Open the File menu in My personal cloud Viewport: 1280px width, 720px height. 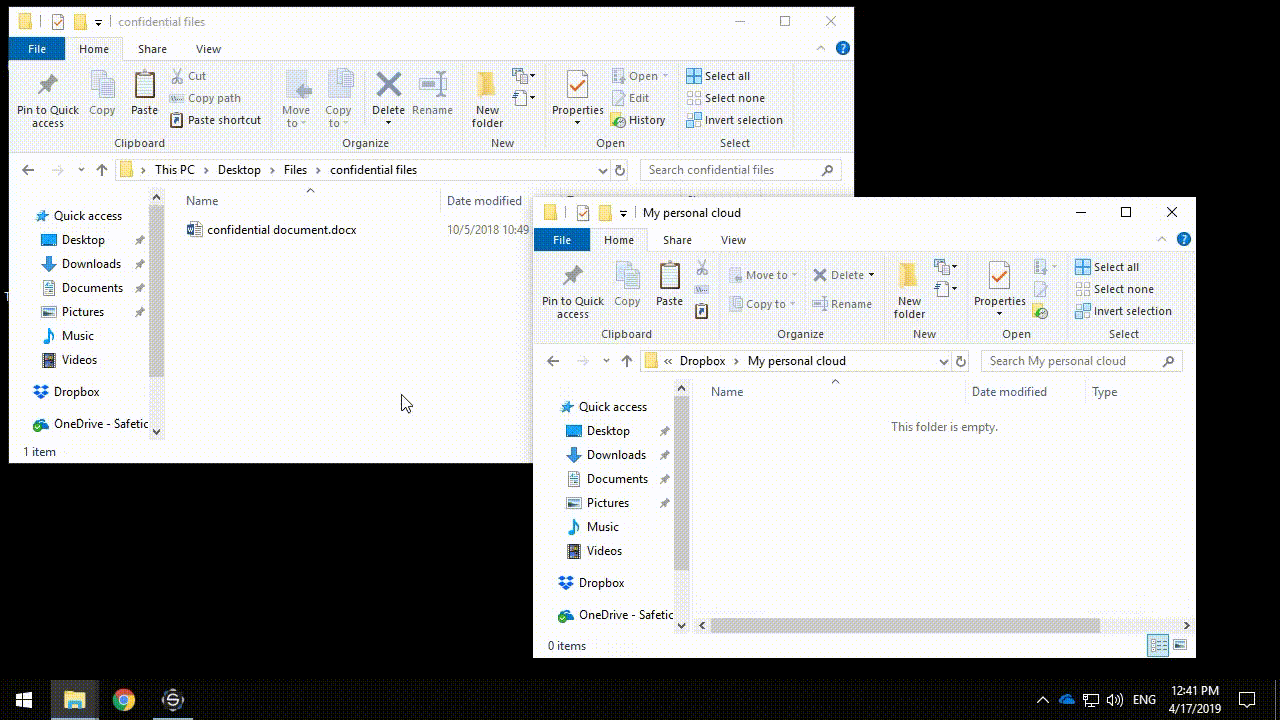coord(561,240)
